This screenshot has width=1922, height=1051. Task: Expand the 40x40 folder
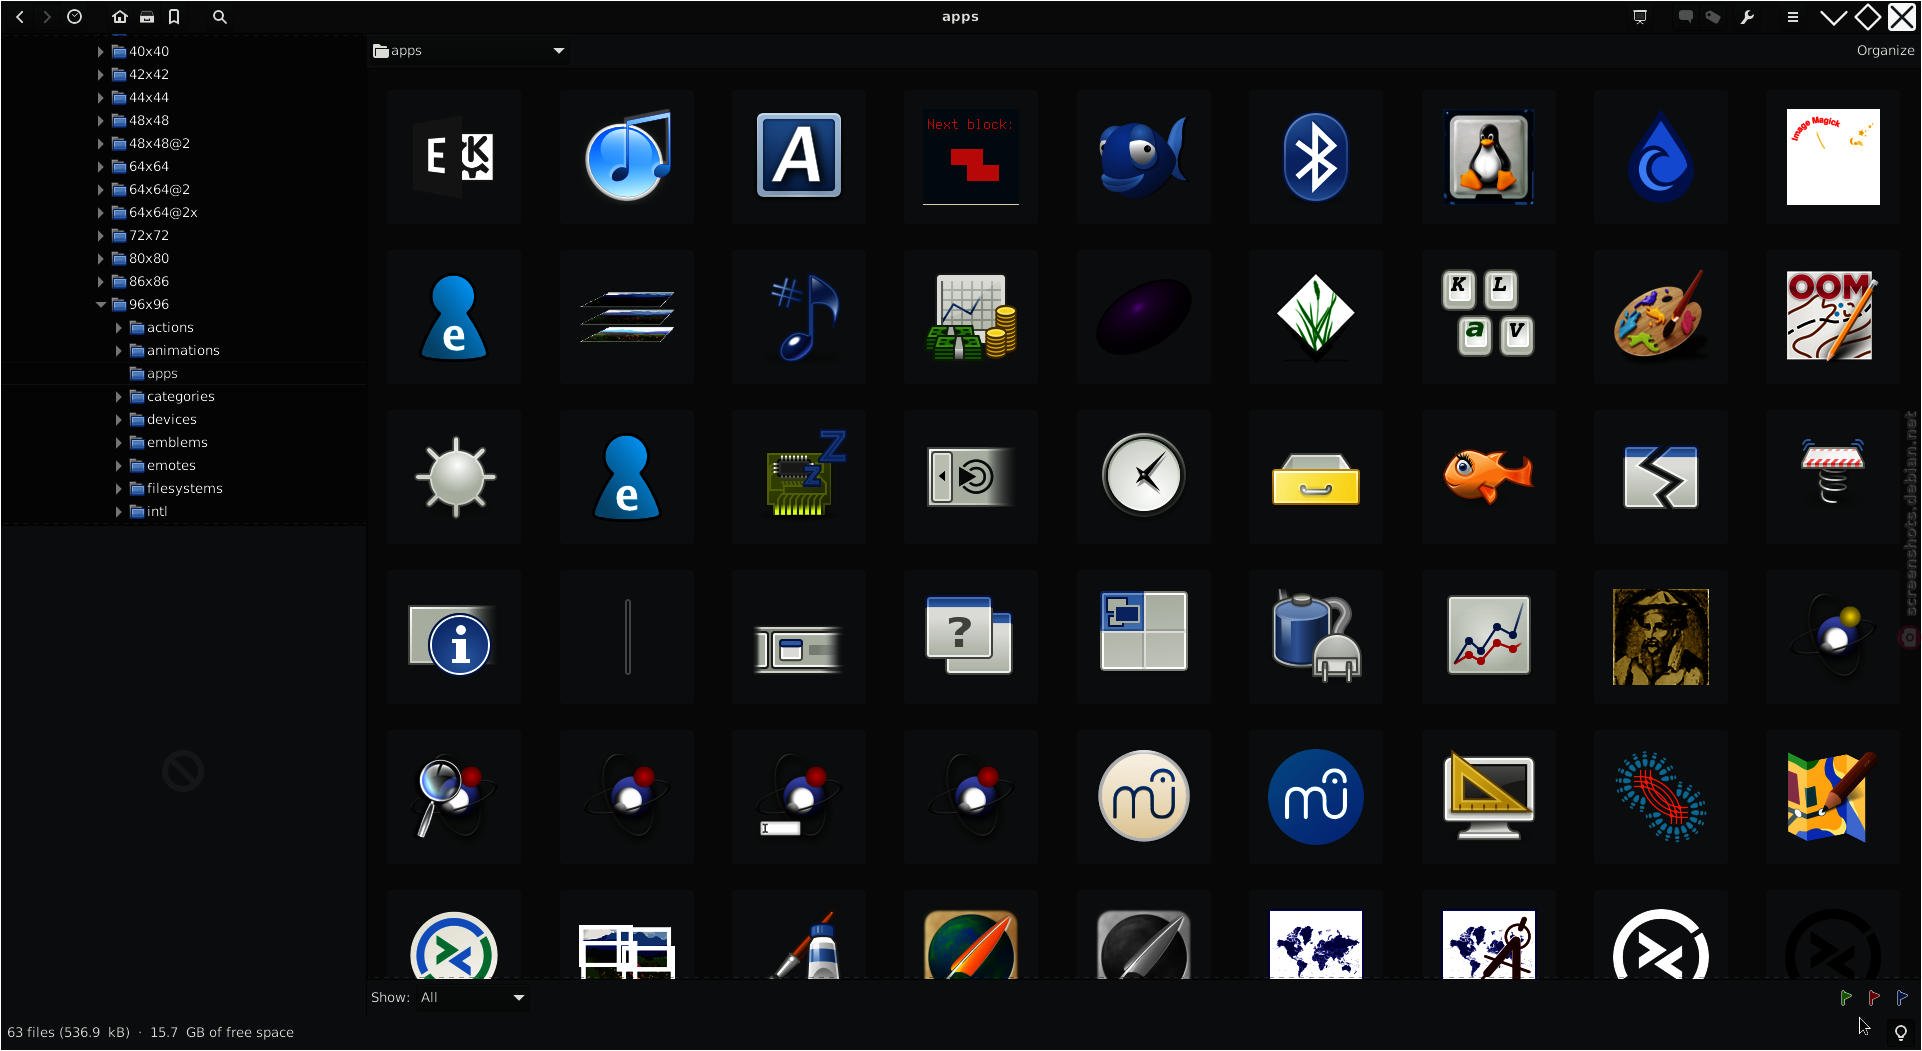click(100, 52)
